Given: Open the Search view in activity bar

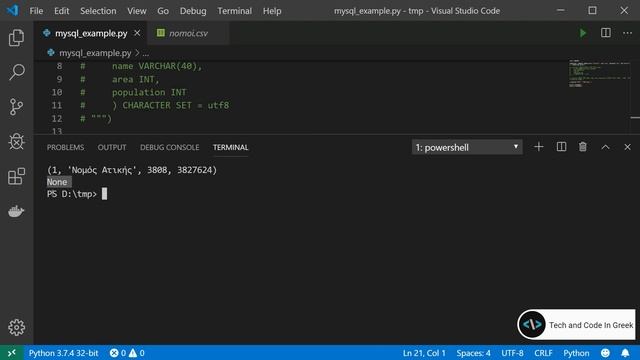Looking at the screenshot, I should point(16,72).
